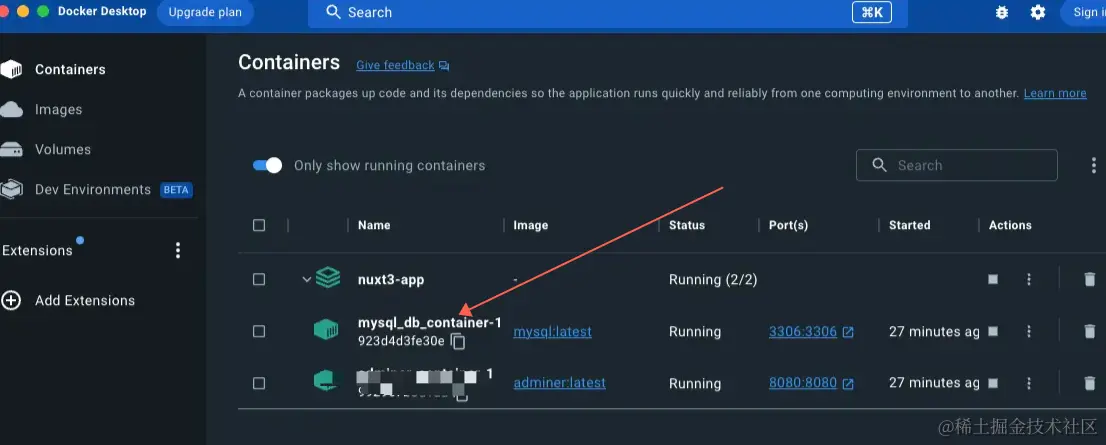This screenshot has width=1106, height=445.
Task: Open the mysql:latest image link
Action: pyautogui.click(x=552, y=331)
